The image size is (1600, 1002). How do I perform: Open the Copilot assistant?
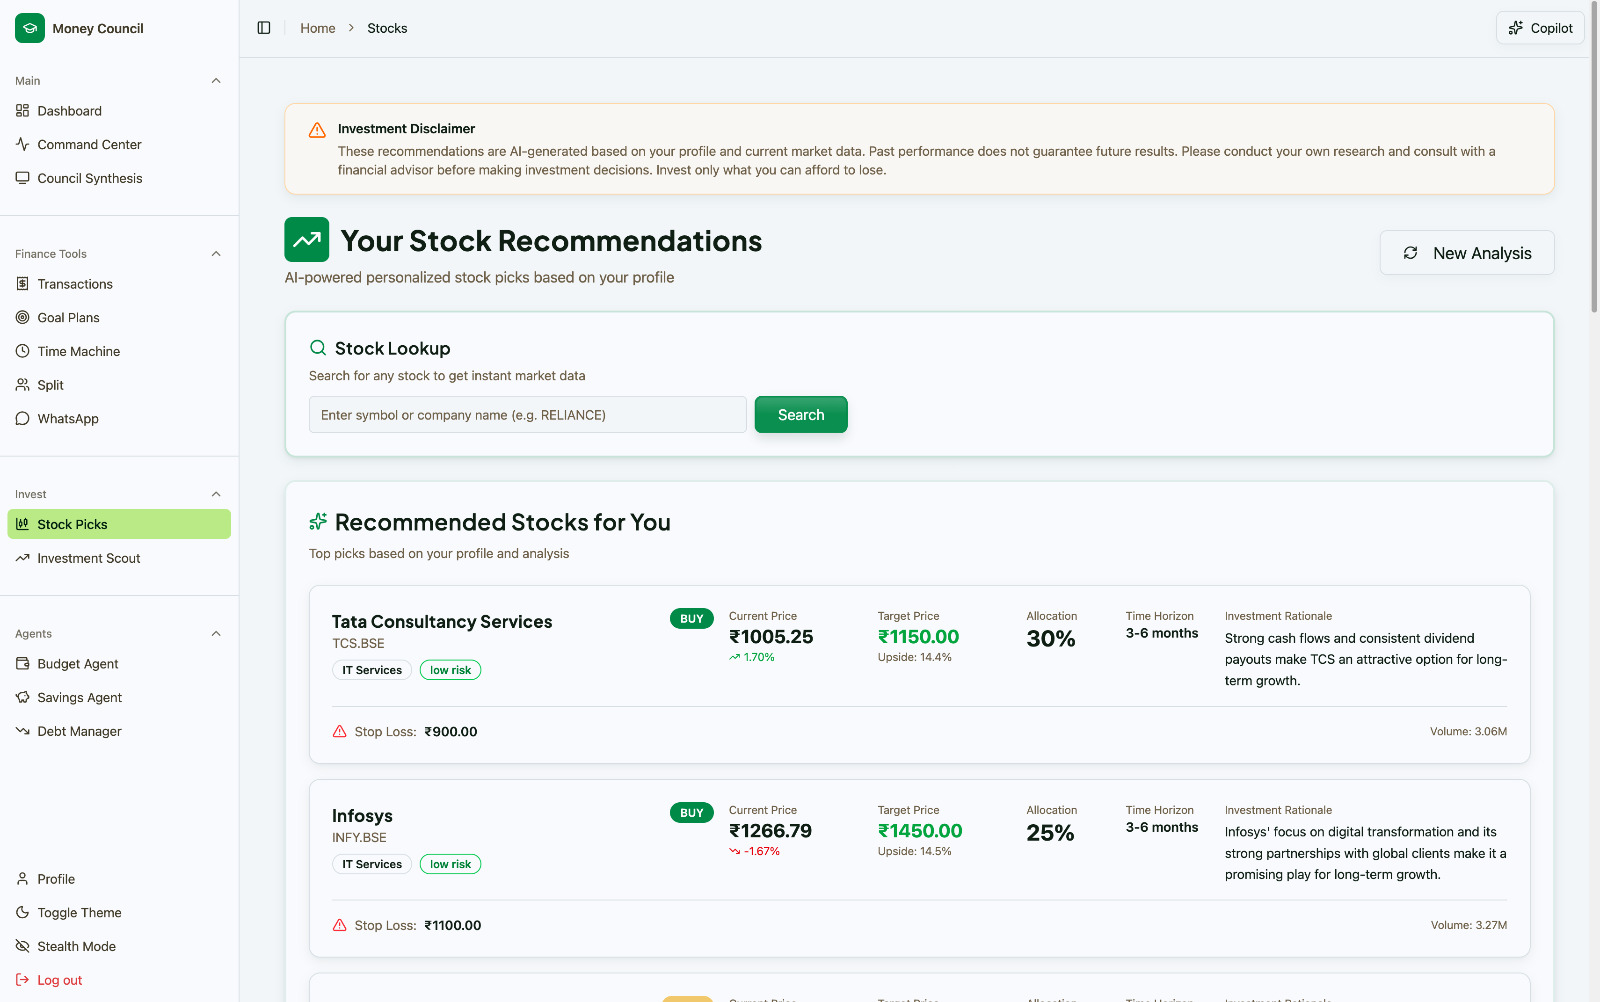point(1540,28)
